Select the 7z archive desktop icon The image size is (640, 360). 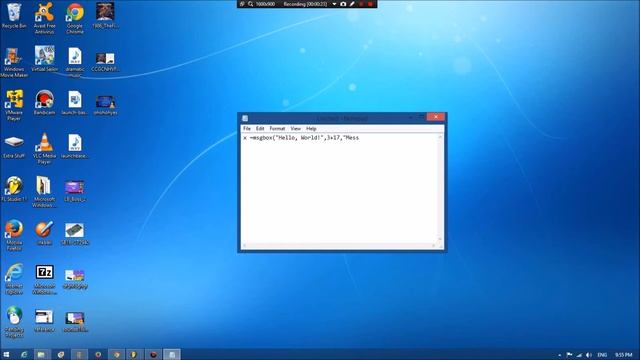point(44,279)
